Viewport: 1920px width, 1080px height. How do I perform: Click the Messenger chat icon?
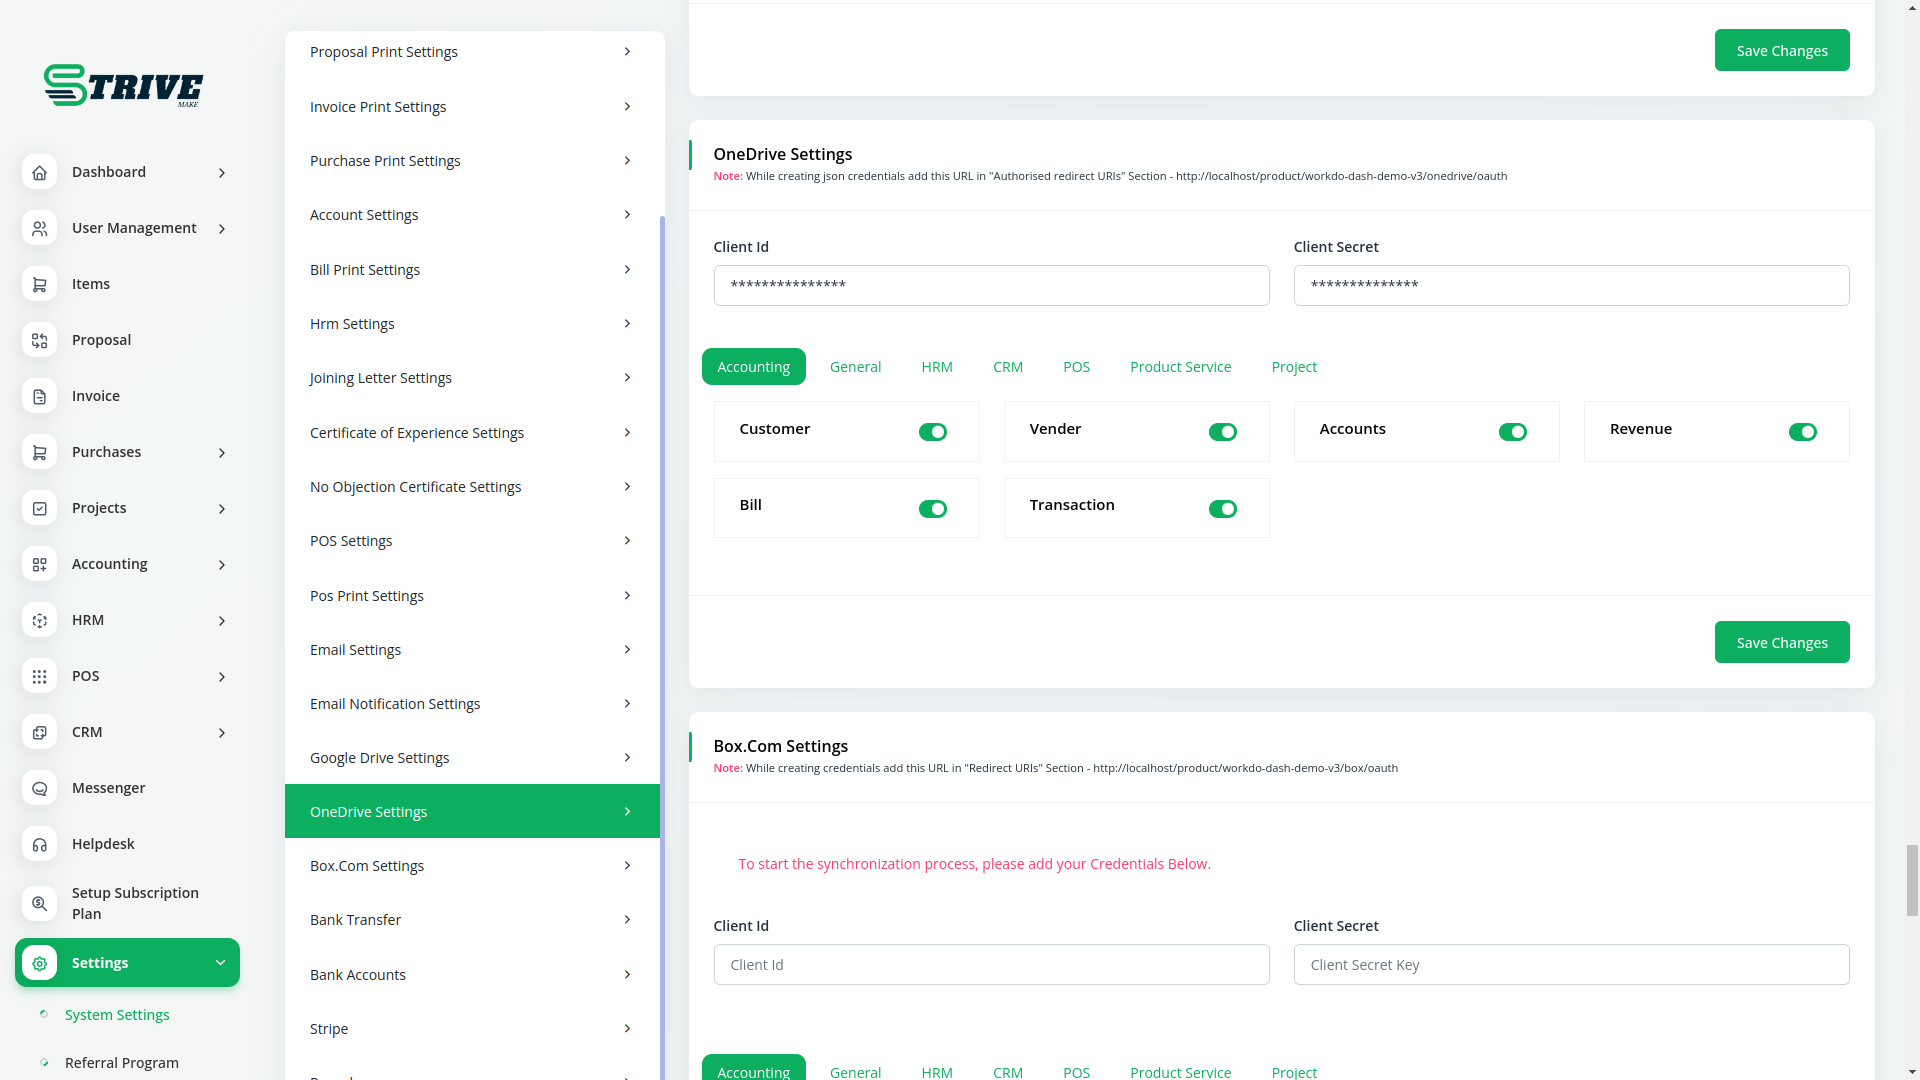(39, 788)
